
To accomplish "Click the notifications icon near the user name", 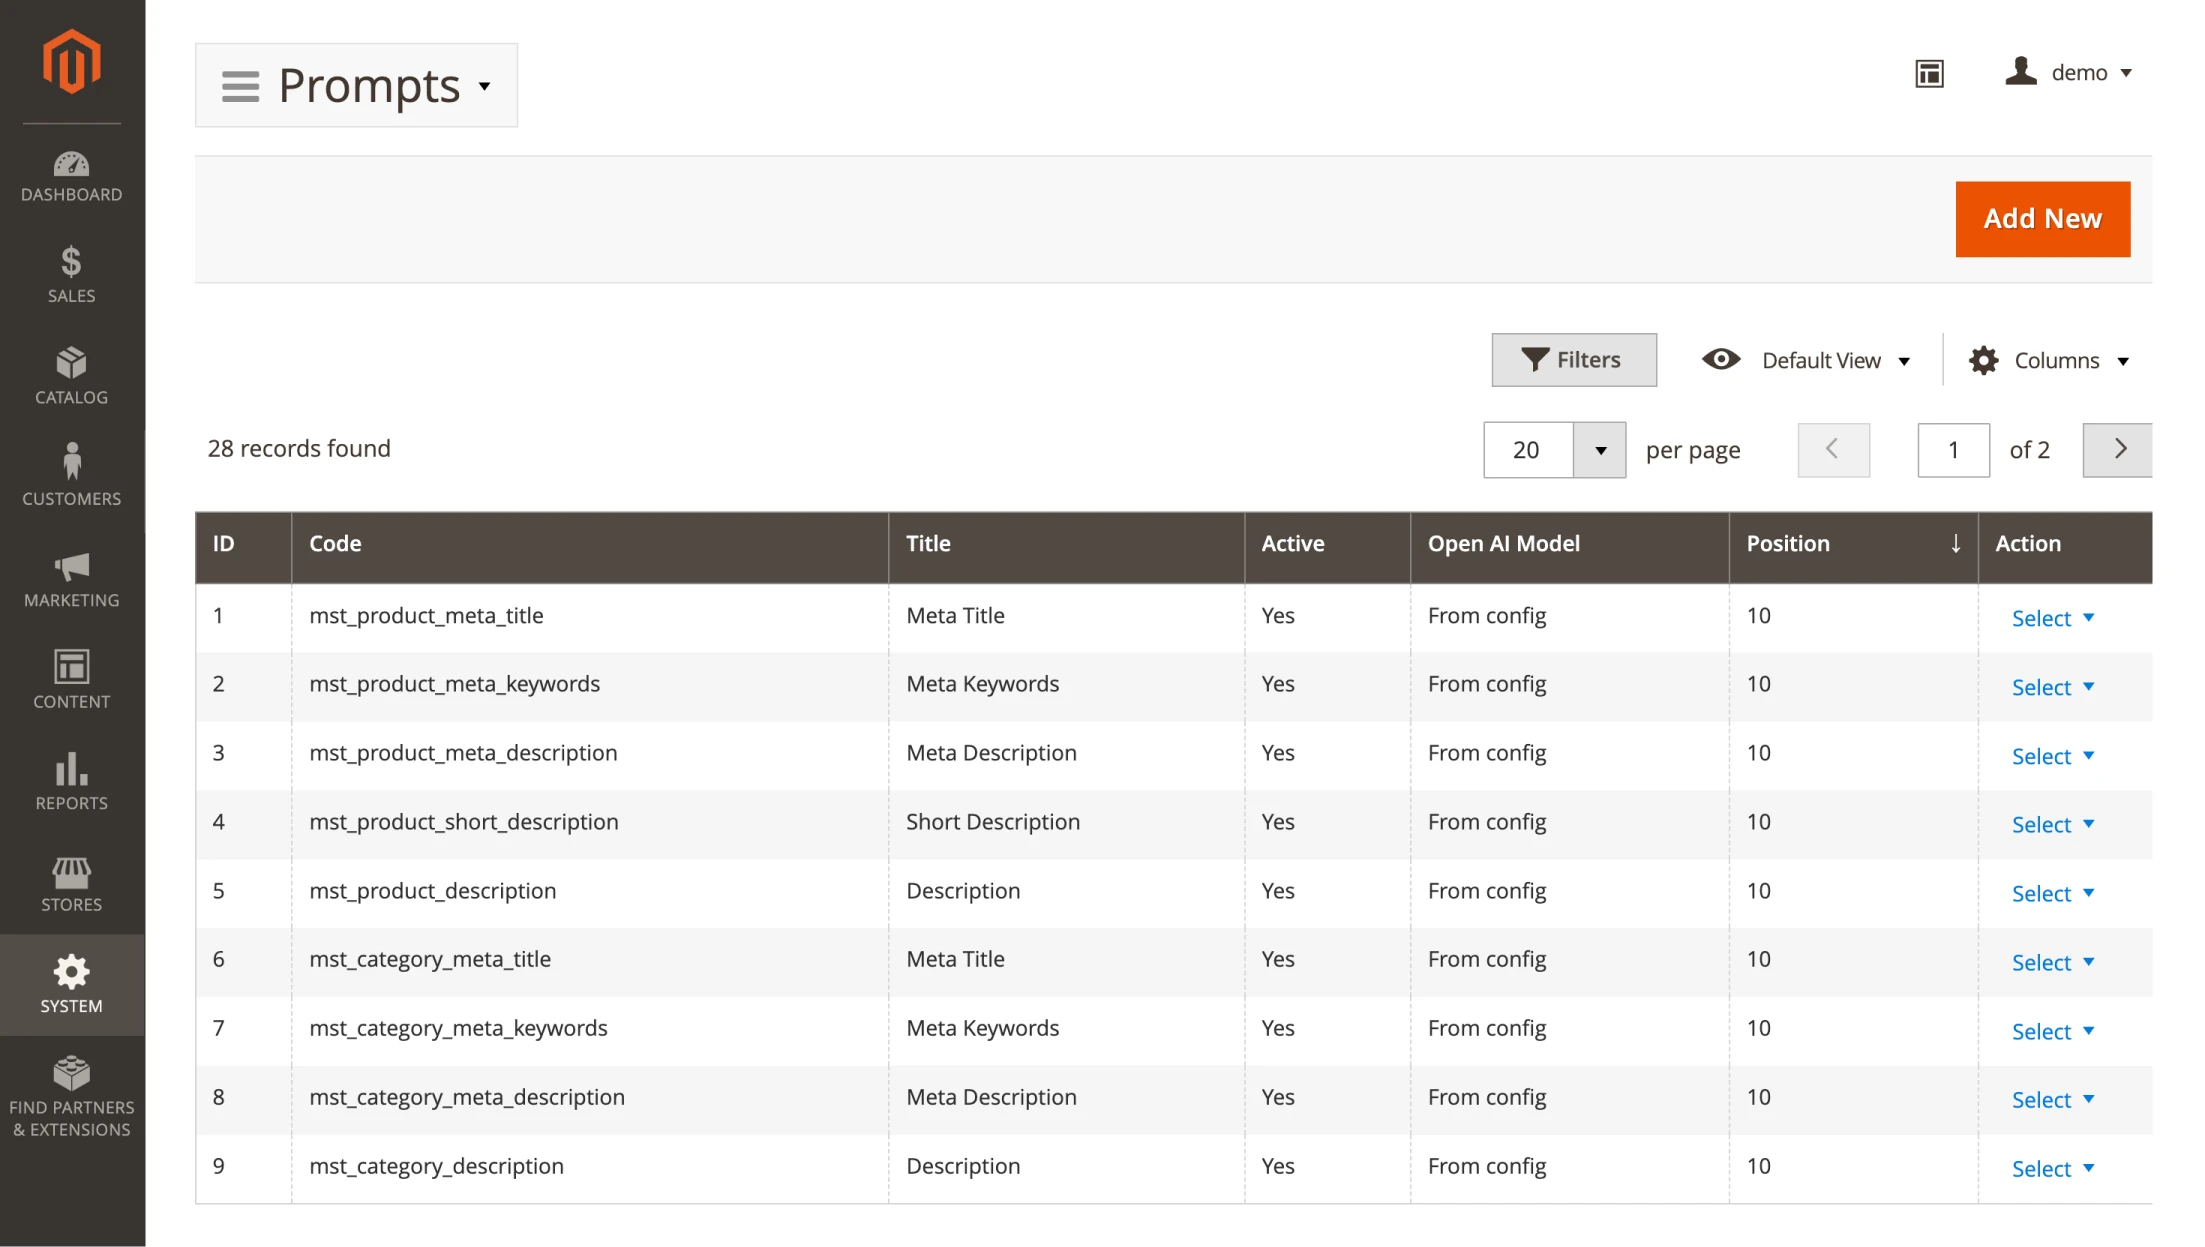I will click(x=1929, y=73).
